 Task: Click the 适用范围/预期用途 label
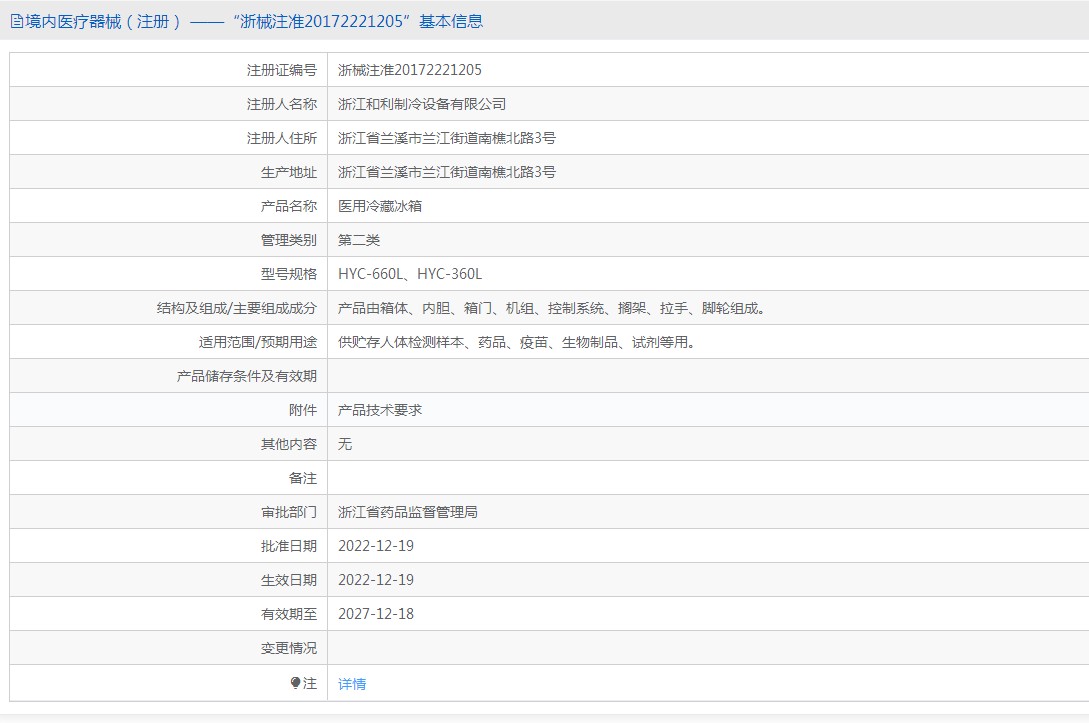click(258, 342)
